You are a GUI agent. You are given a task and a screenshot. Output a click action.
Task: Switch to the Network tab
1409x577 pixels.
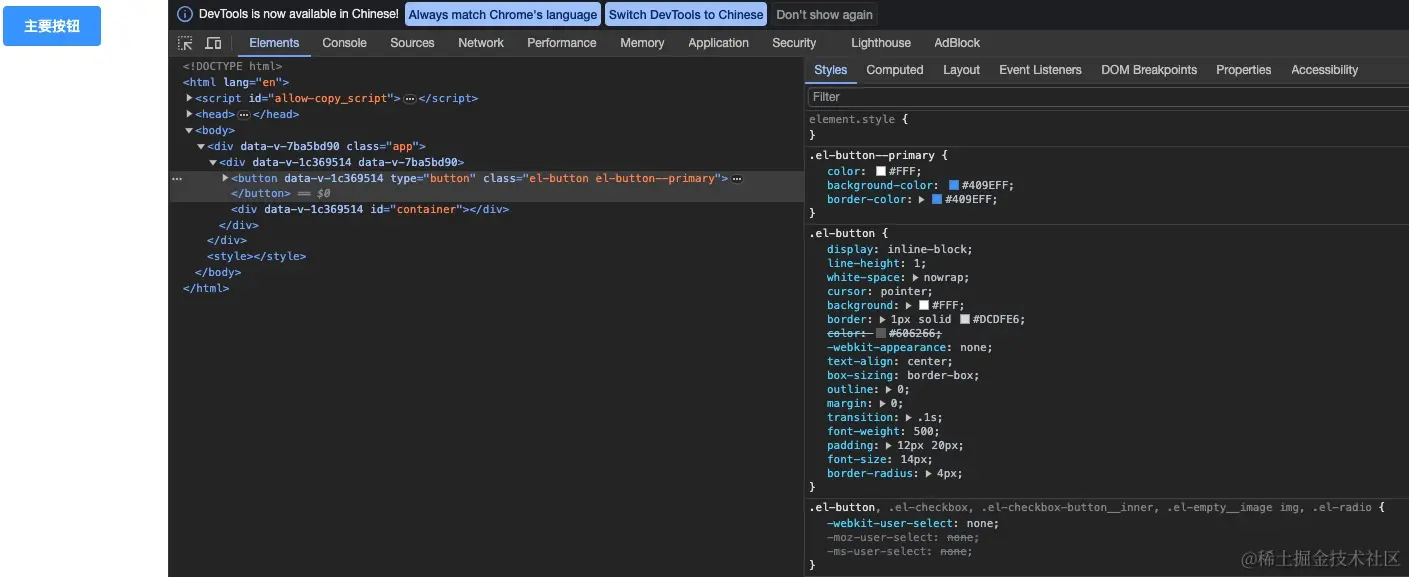[x=480, y=43]
